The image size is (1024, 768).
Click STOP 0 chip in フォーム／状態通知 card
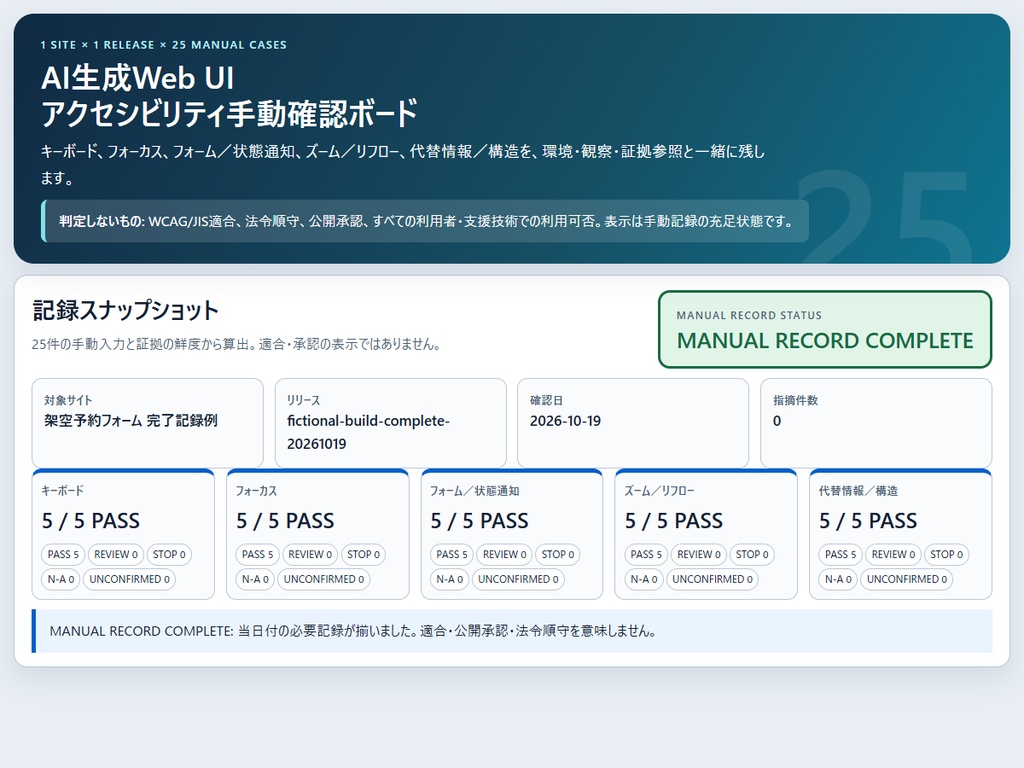coord(558,554)
